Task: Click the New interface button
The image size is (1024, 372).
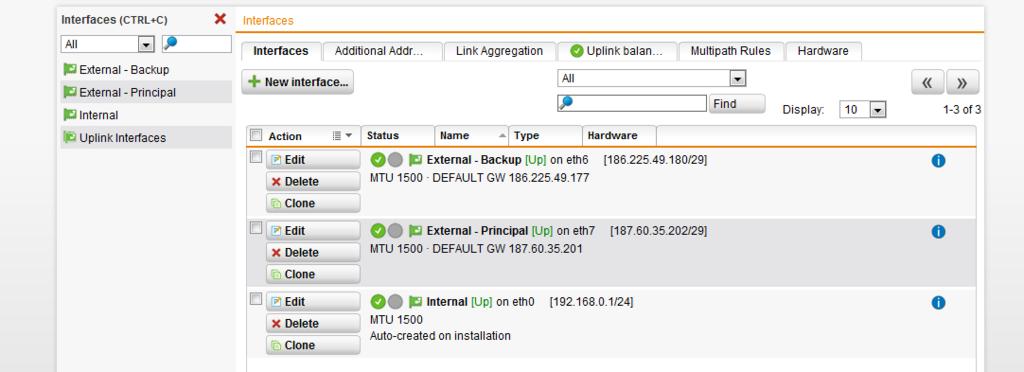Action: pos(298,82)
